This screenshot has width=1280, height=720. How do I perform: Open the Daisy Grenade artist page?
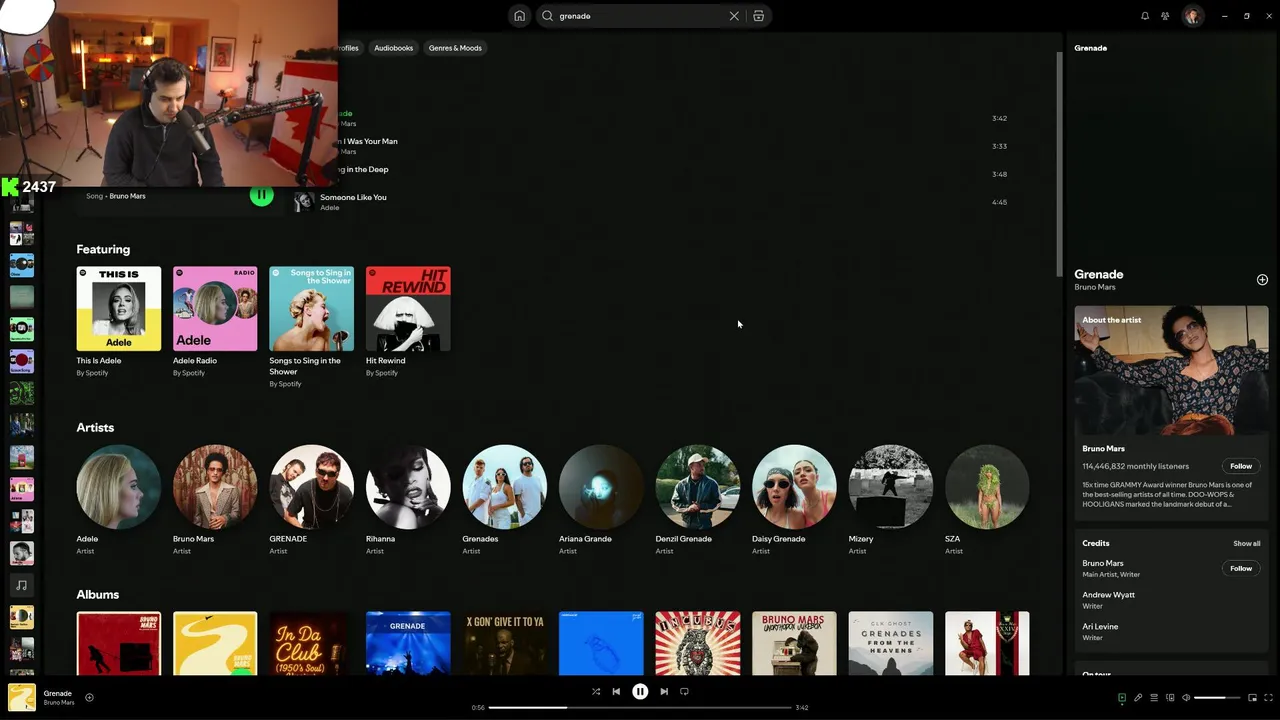tap(794, 487)
